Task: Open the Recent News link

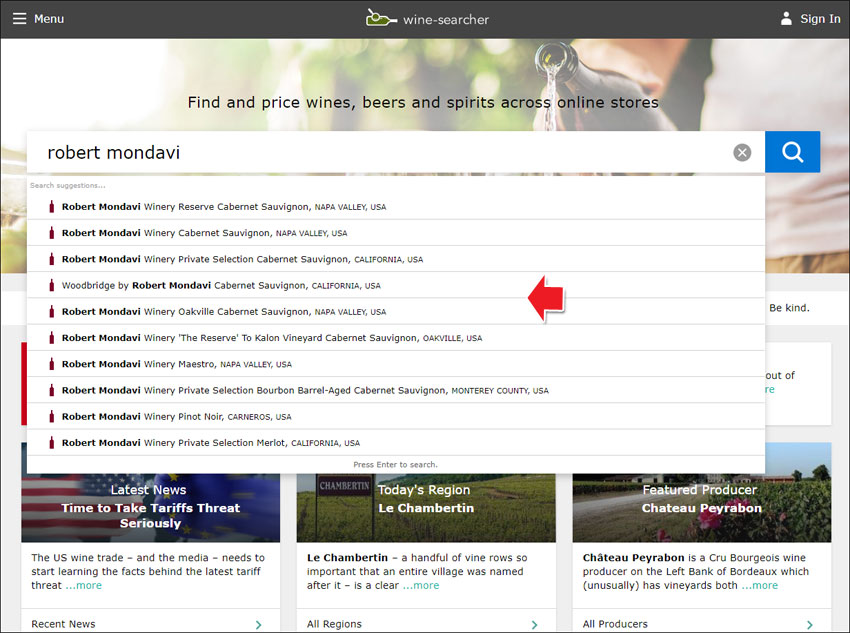Action: [63, 624]
